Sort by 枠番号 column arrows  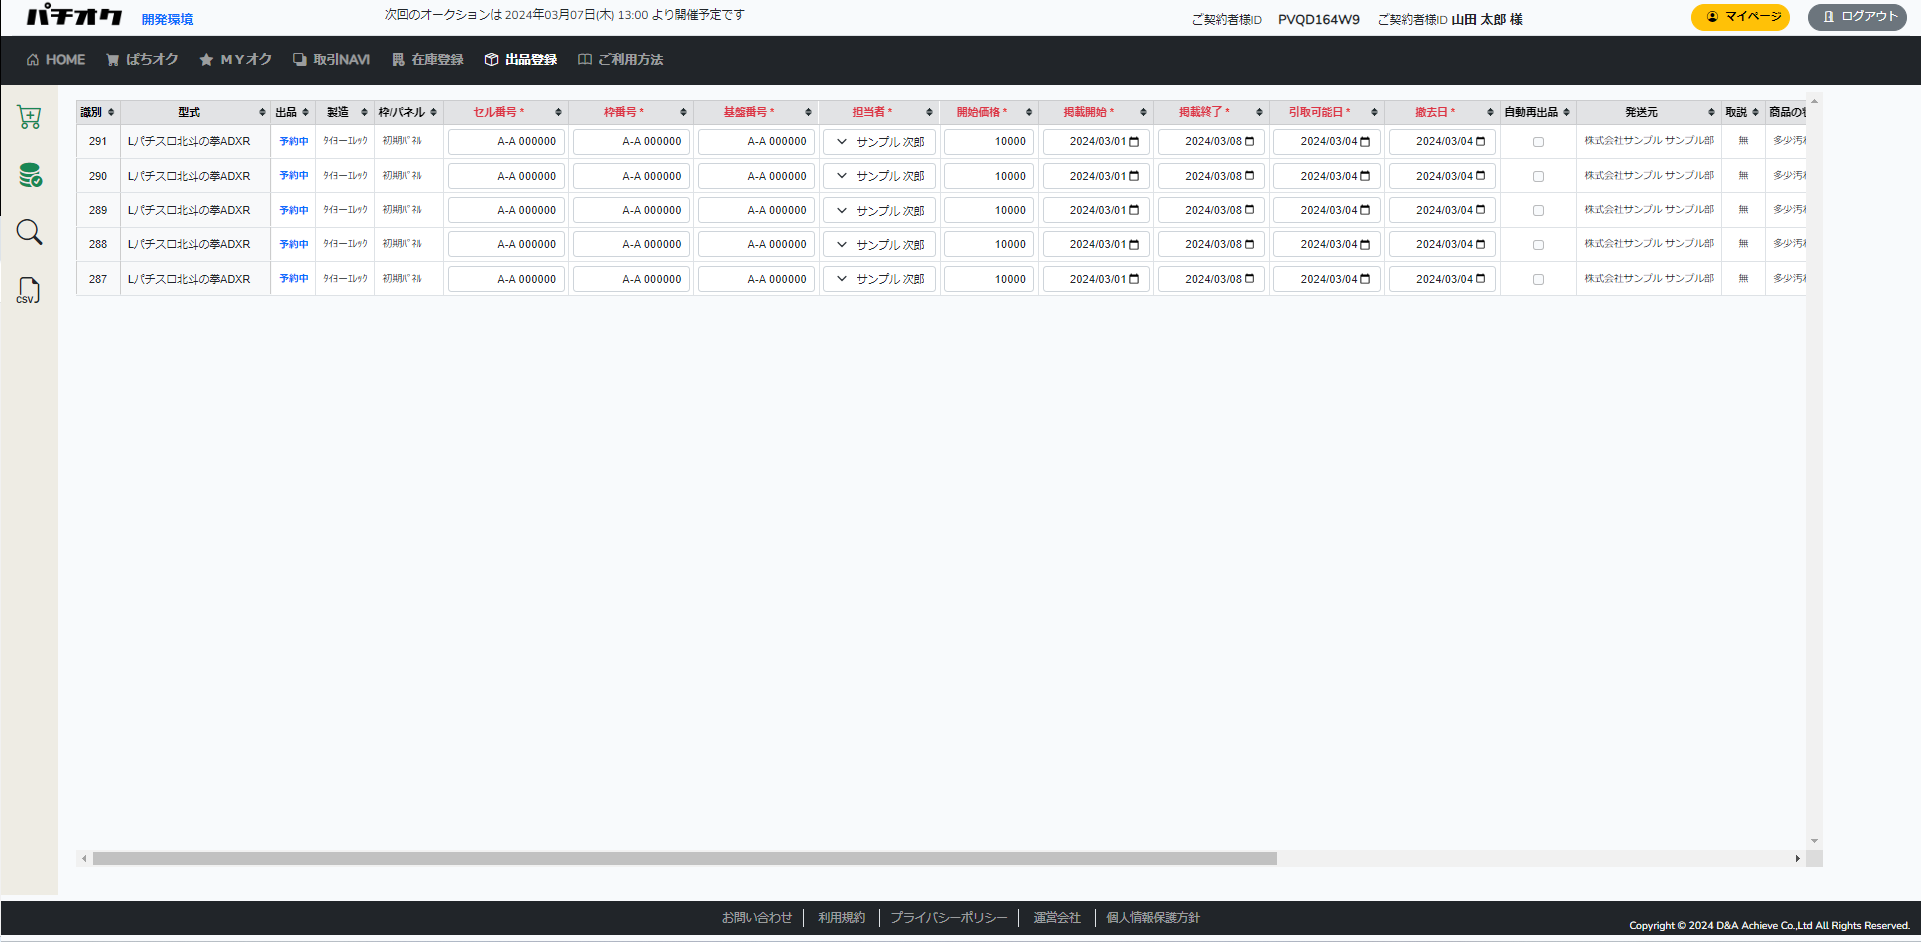pos(683,112)
